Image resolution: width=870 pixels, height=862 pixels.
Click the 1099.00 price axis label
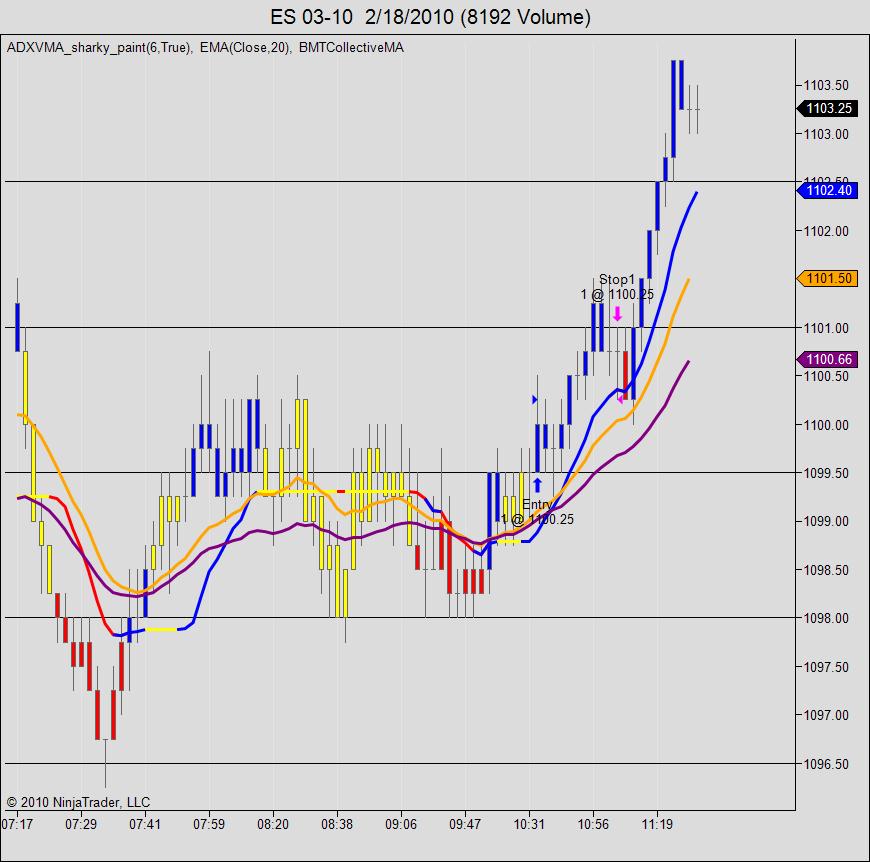[x=826, y=521]
